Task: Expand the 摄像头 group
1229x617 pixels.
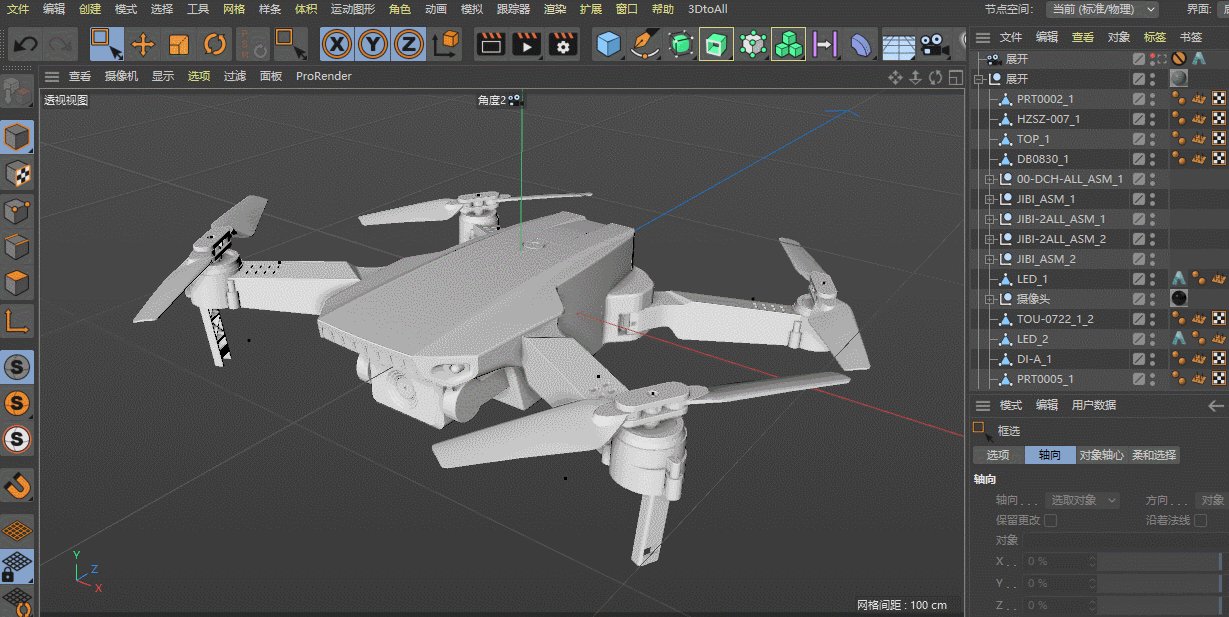Action: 989,299
